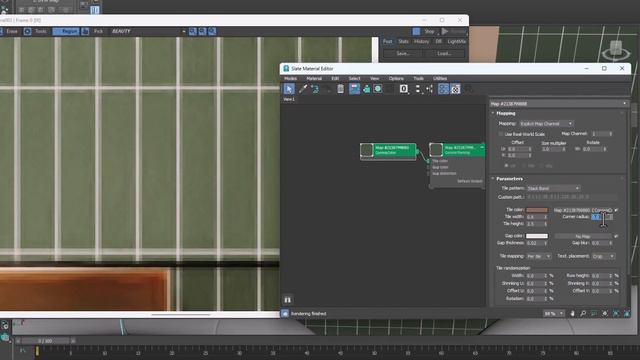Pick material from object eyedropper tool
640x360 pixels.
tap(302, 89)
